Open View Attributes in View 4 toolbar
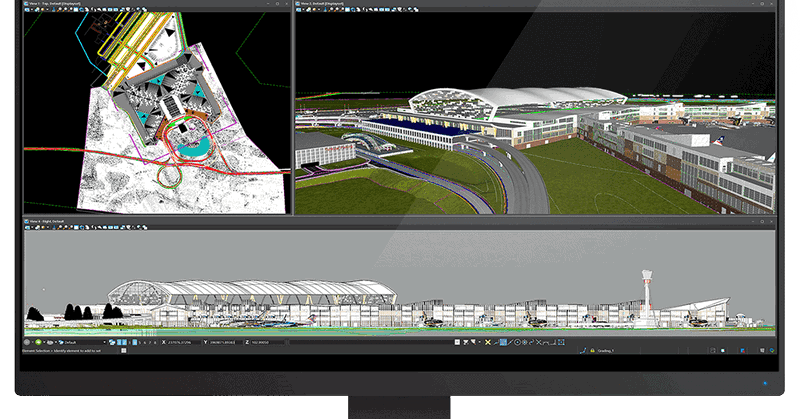This screenshot has height=419, width=800. pyautogui.click(x=27, y=227)
